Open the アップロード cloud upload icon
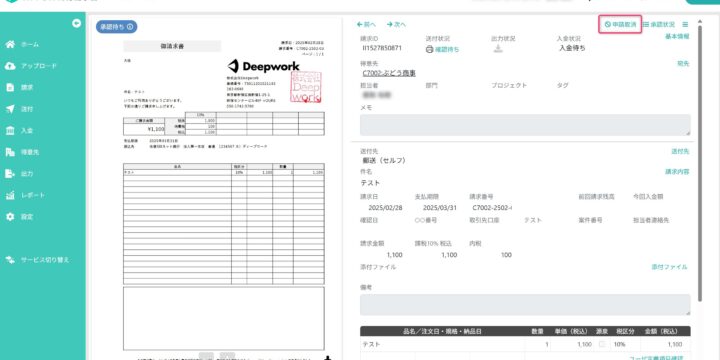The image size is (720, 360). click(10, 66)
